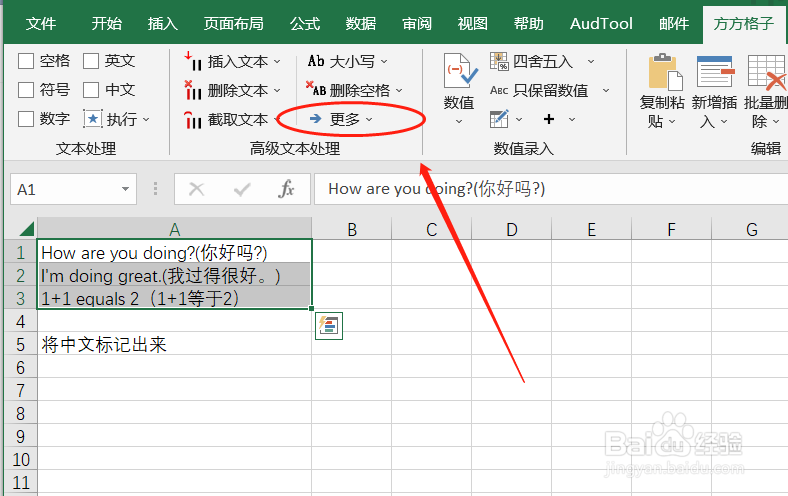The width and height of the screenshot is (788, 496).
Task: Open the 只保留数值 dropdown arrow
Action: click(606, 91)
